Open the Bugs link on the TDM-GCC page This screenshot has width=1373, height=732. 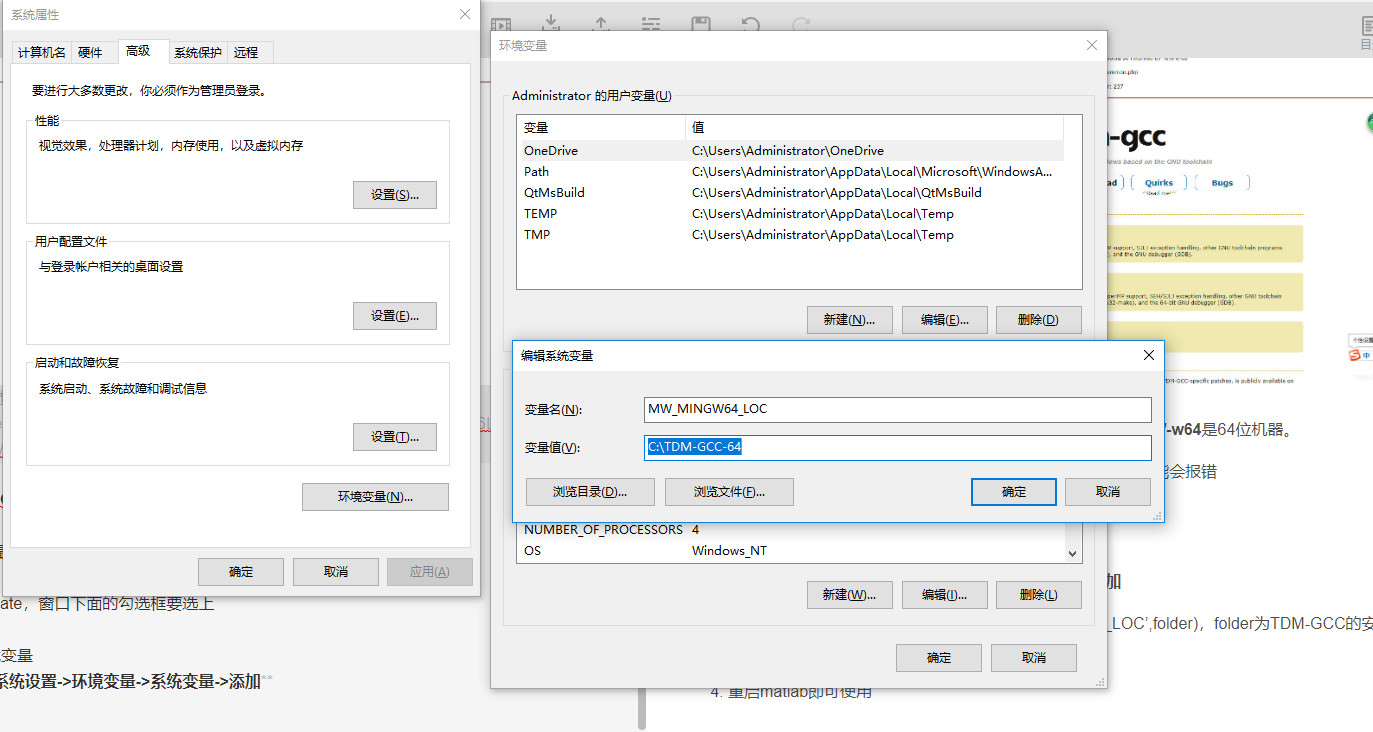pos(1222,183)
